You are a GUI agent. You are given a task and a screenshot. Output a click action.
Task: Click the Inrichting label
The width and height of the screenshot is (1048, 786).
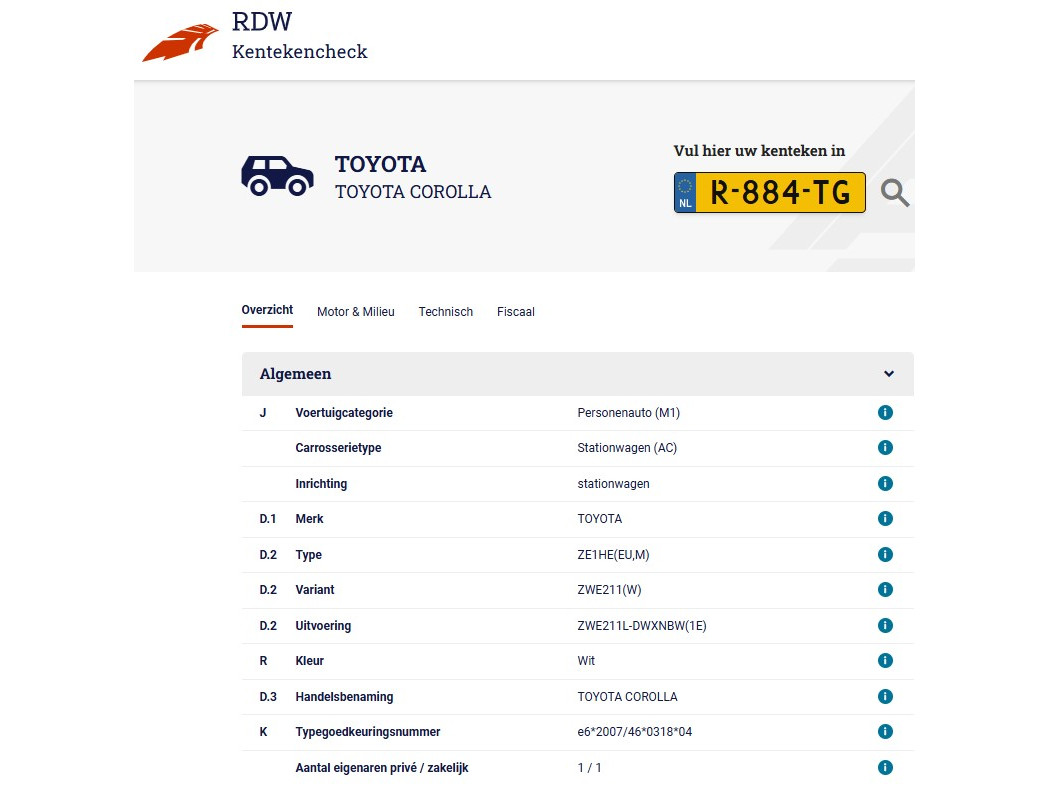click(x=321, y=484)
